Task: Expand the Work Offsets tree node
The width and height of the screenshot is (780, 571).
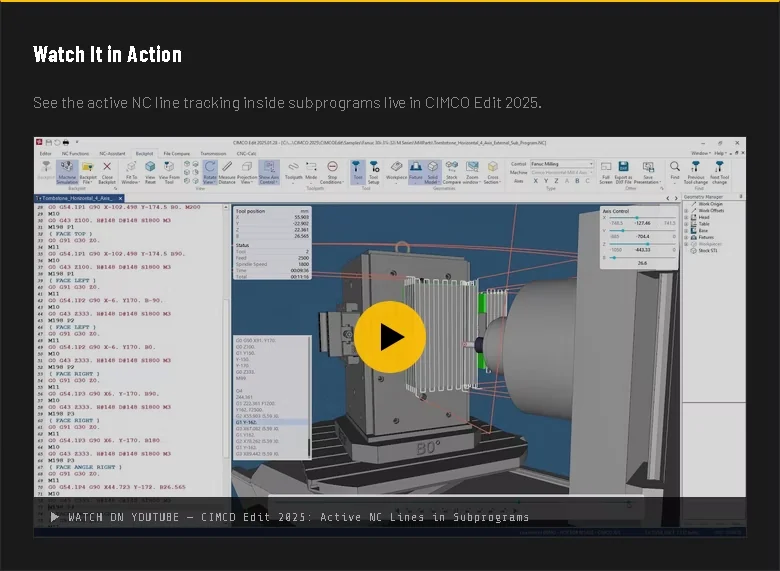Action: pyautogui.click(x=686, y=210)
